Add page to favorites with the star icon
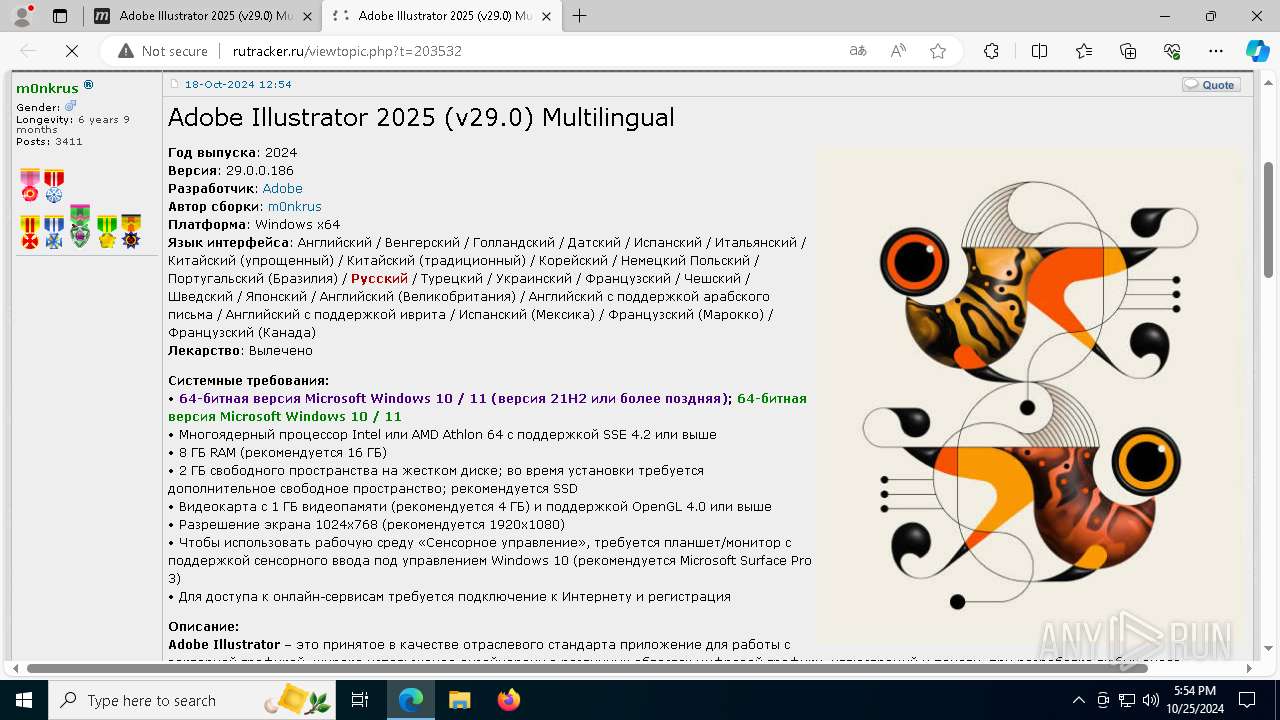The height and width of the screenshot is (720, 1280). pyautogui.click(x=938, y=51)
